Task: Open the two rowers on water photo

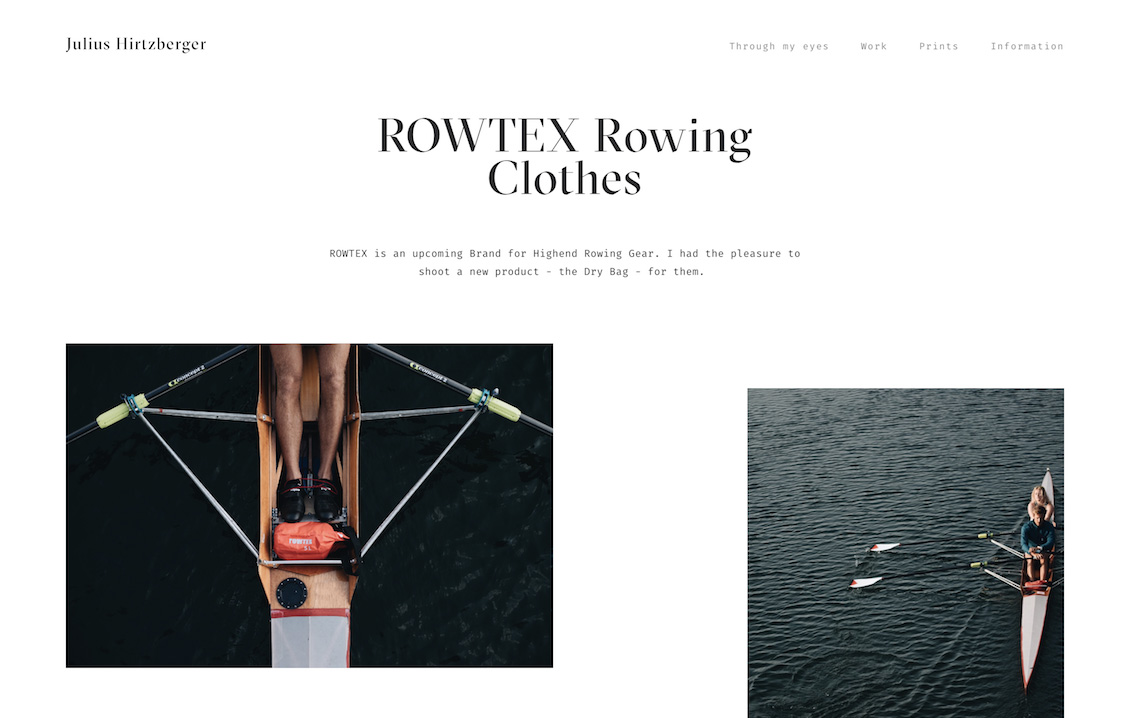Action: 905,553
